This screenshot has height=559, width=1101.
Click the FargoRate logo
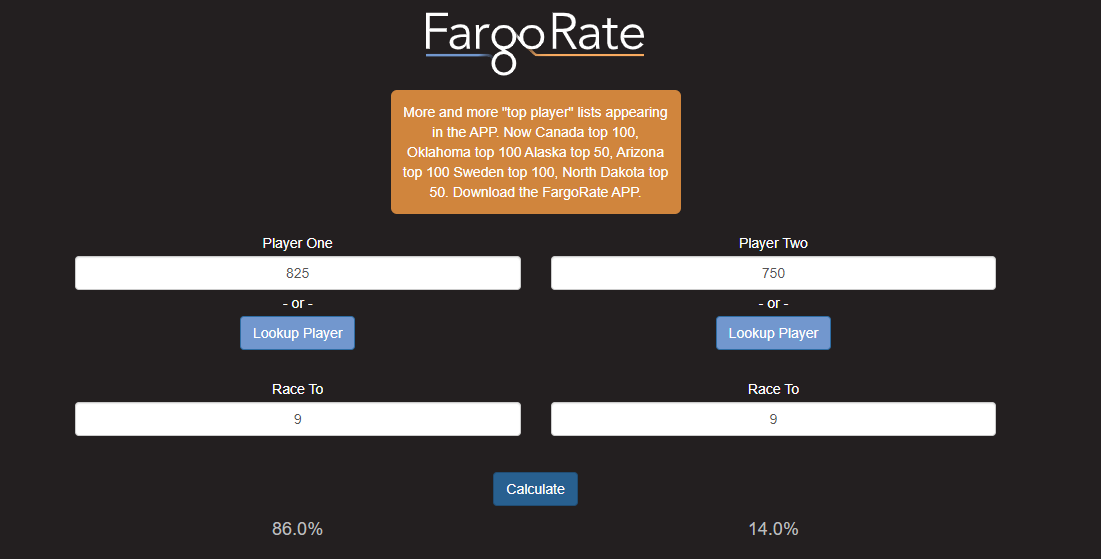(534, 40)
